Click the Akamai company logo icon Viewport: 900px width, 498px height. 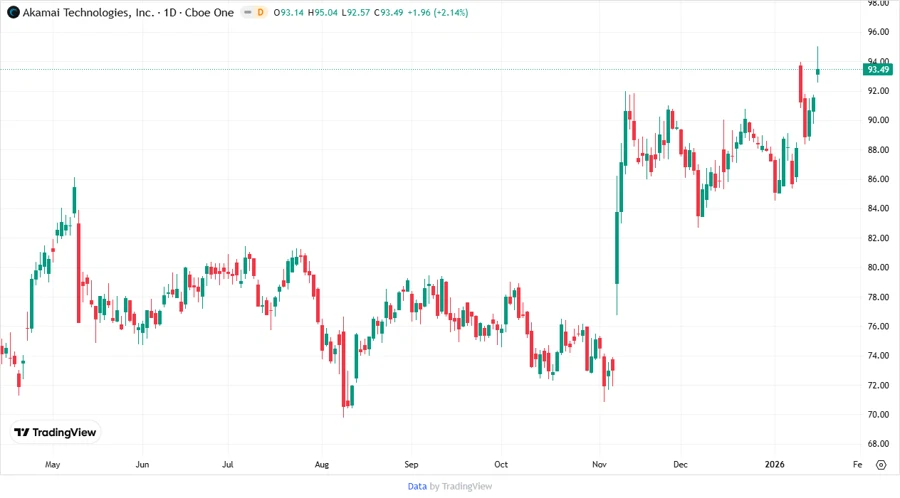[x=13, y=13]
